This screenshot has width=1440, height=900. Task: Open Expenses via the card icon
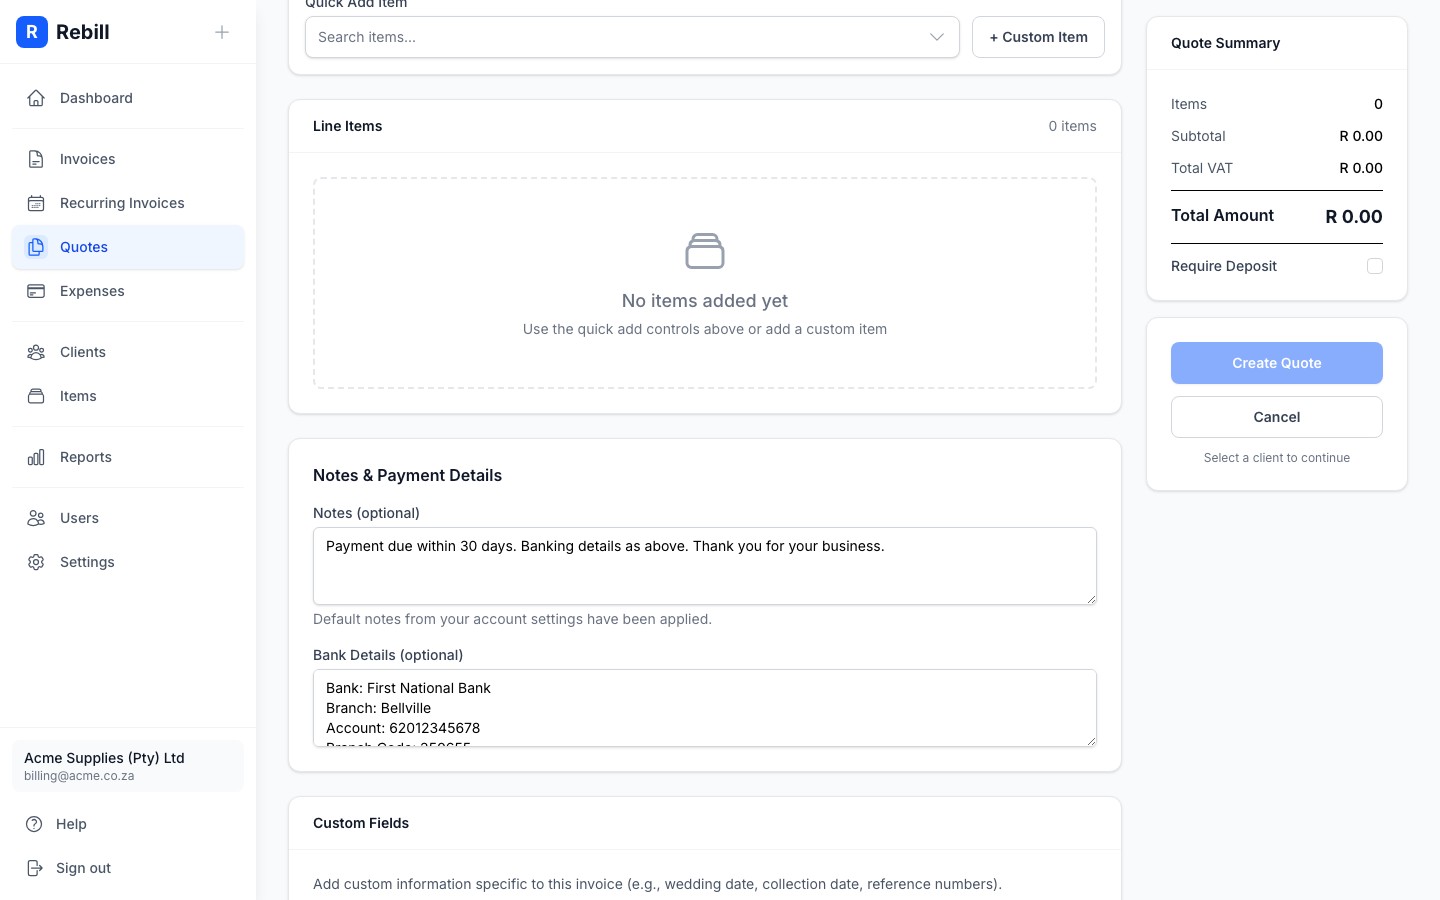pyautogui.click(x=36, y=291)
